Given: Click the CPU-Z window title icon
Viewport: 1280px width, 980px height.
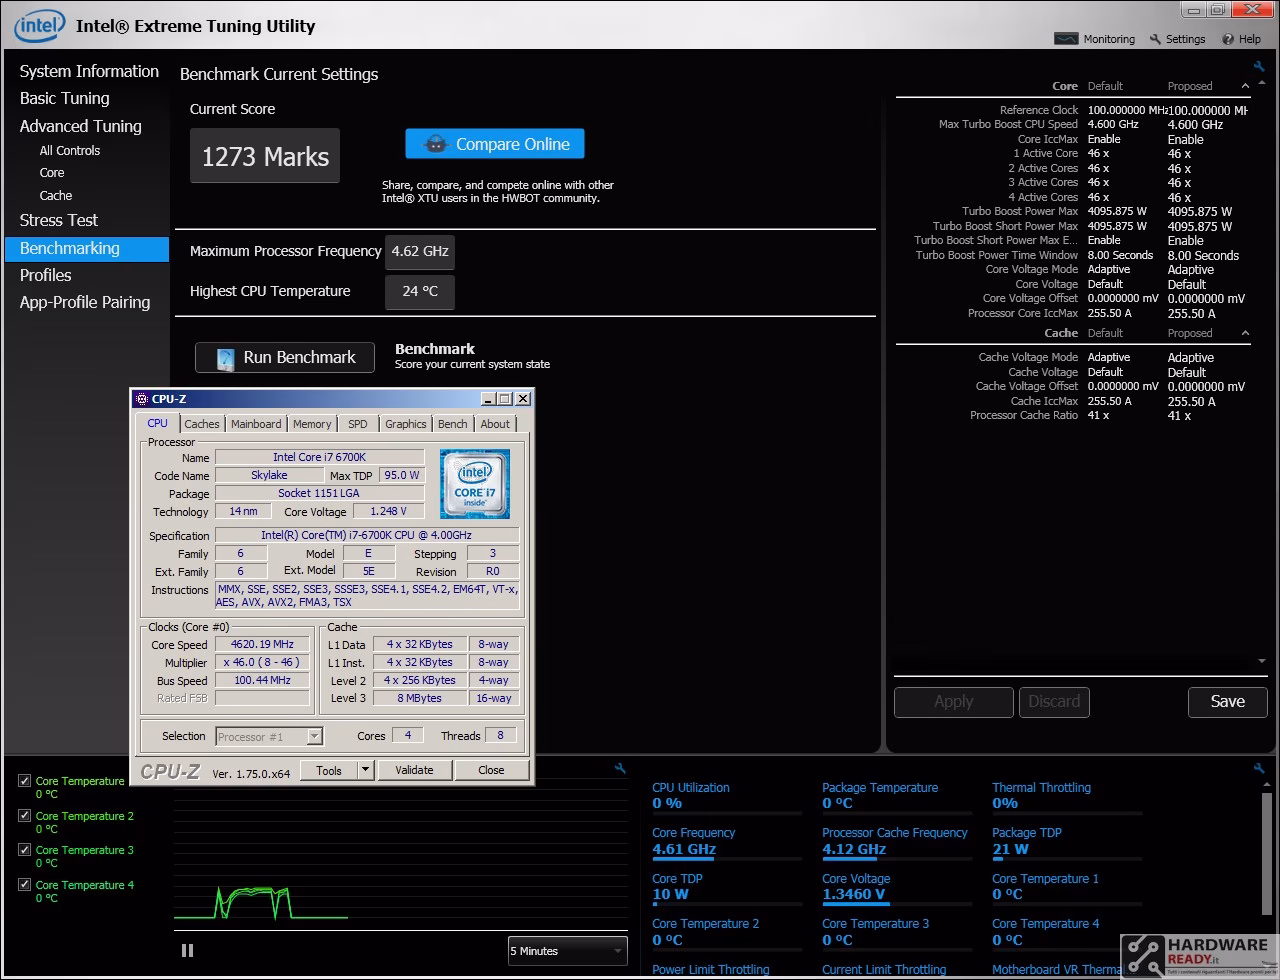Looking at the screenshot, I should [142, 399].
